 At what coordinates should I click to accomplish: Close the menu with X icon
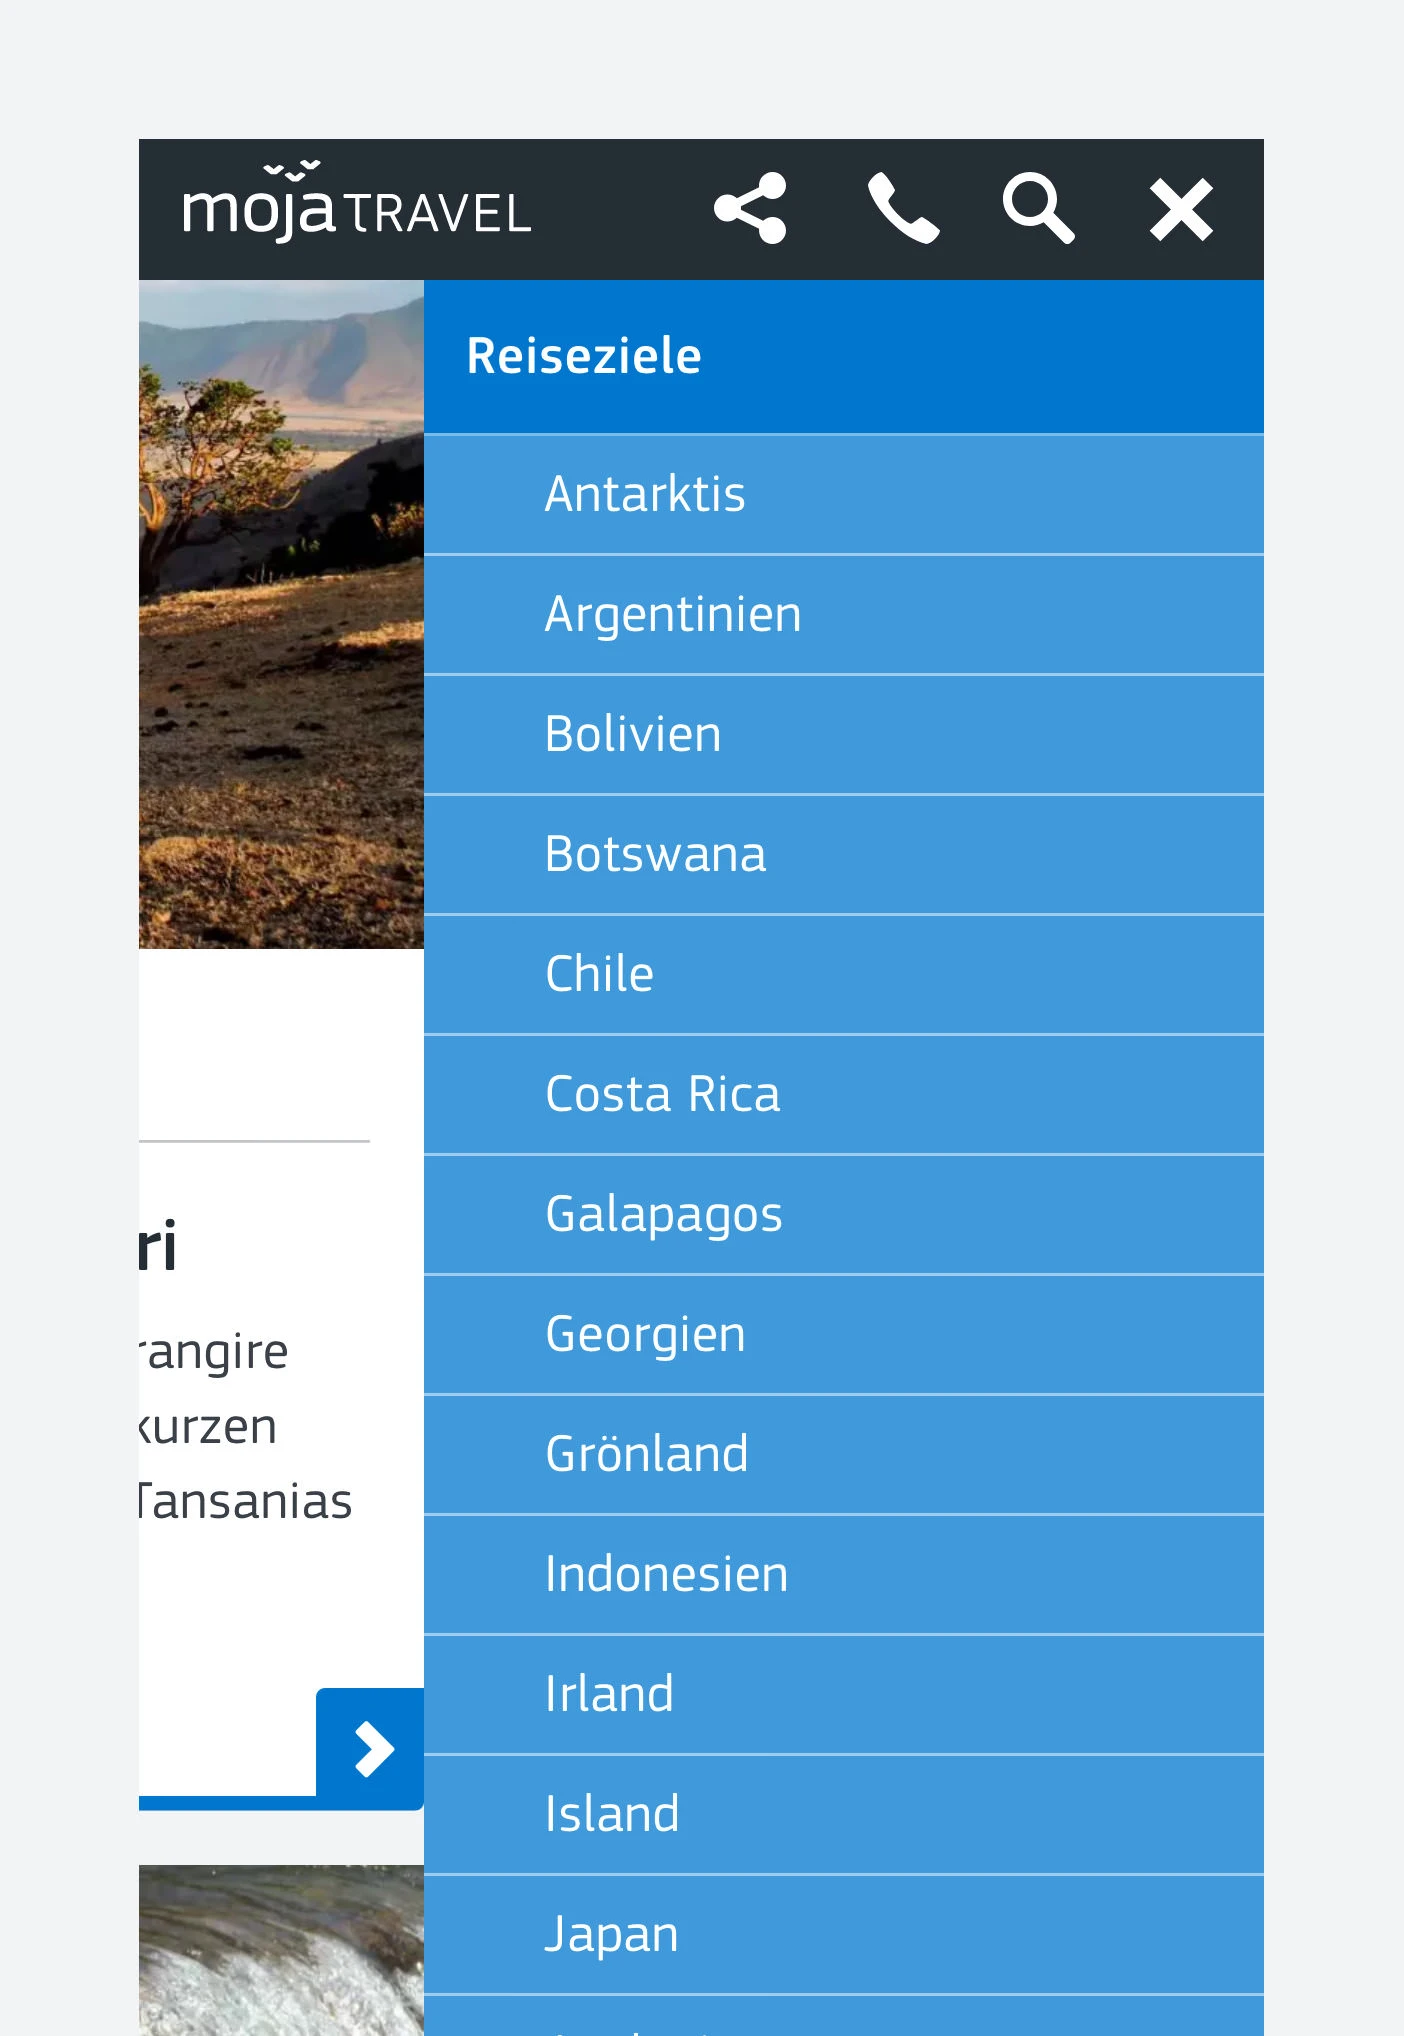pyautogui.click(x=1181, y=210)
